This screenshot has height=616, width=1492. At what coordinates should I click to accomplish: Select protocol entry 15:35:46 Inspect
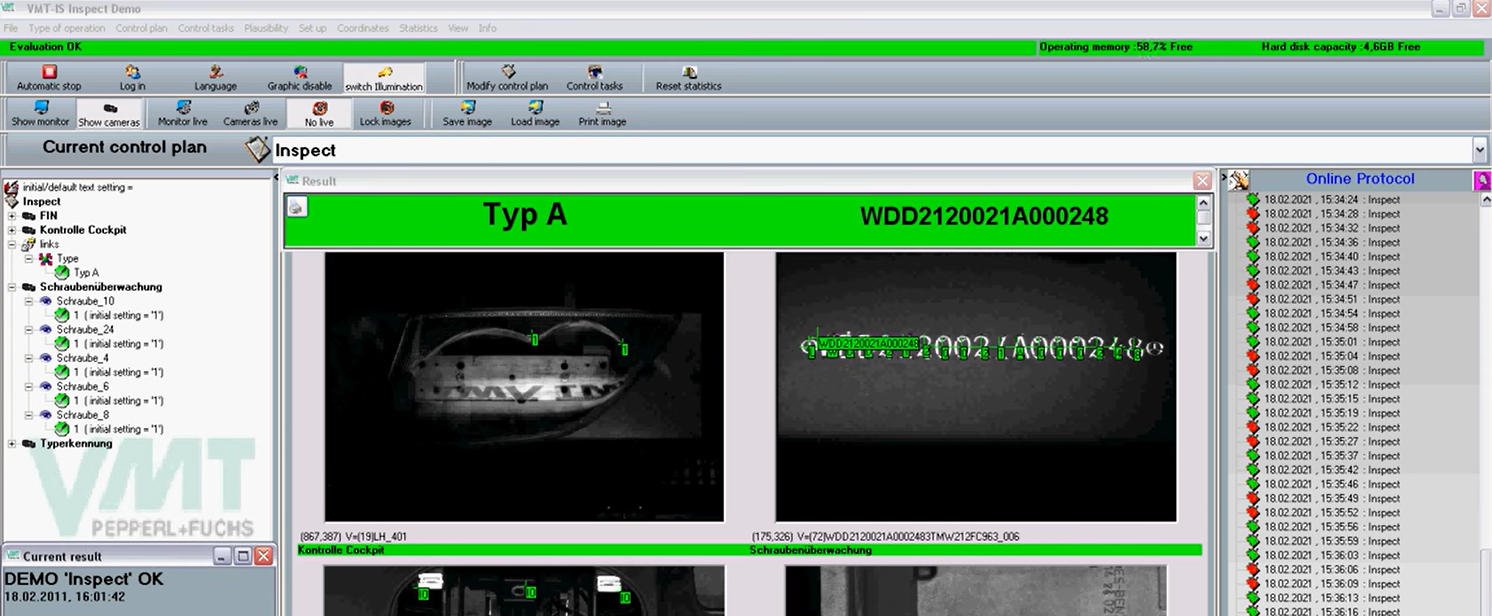pyautogui.click(x=1330, y=484)
